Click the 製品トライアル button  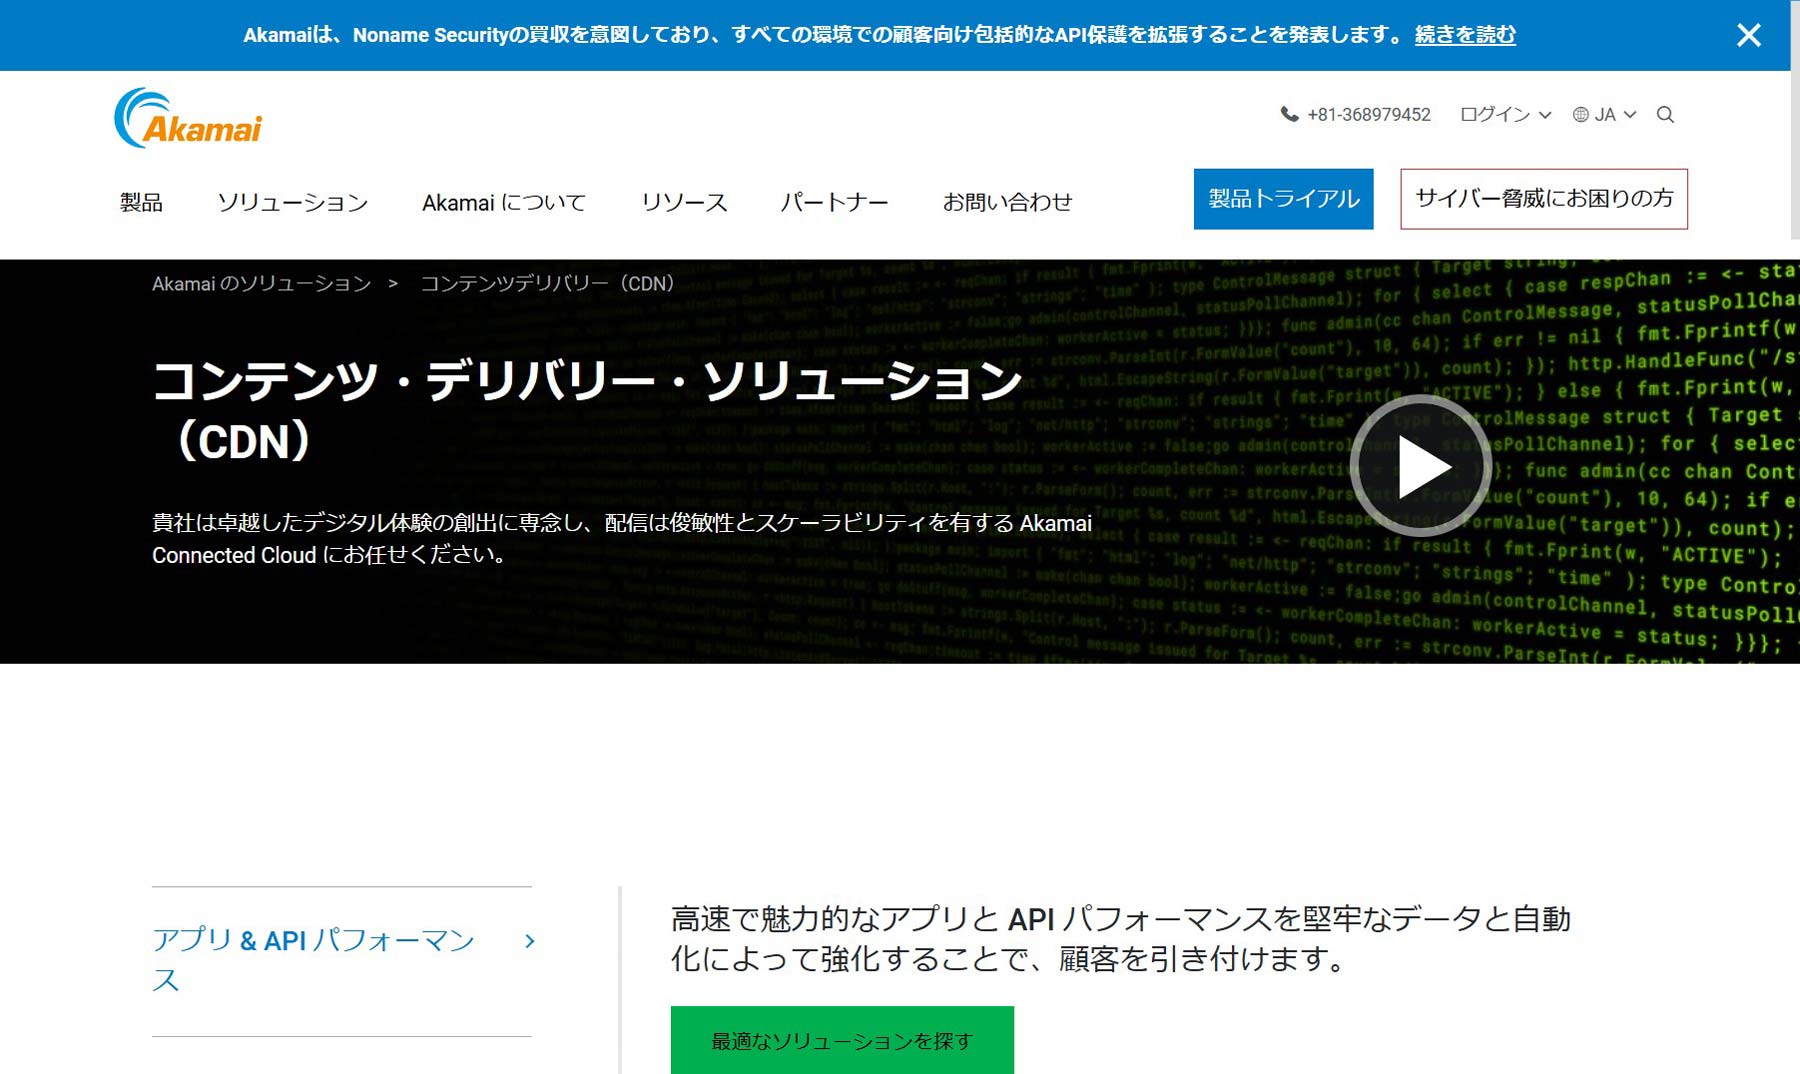(x=1283, y=199)
